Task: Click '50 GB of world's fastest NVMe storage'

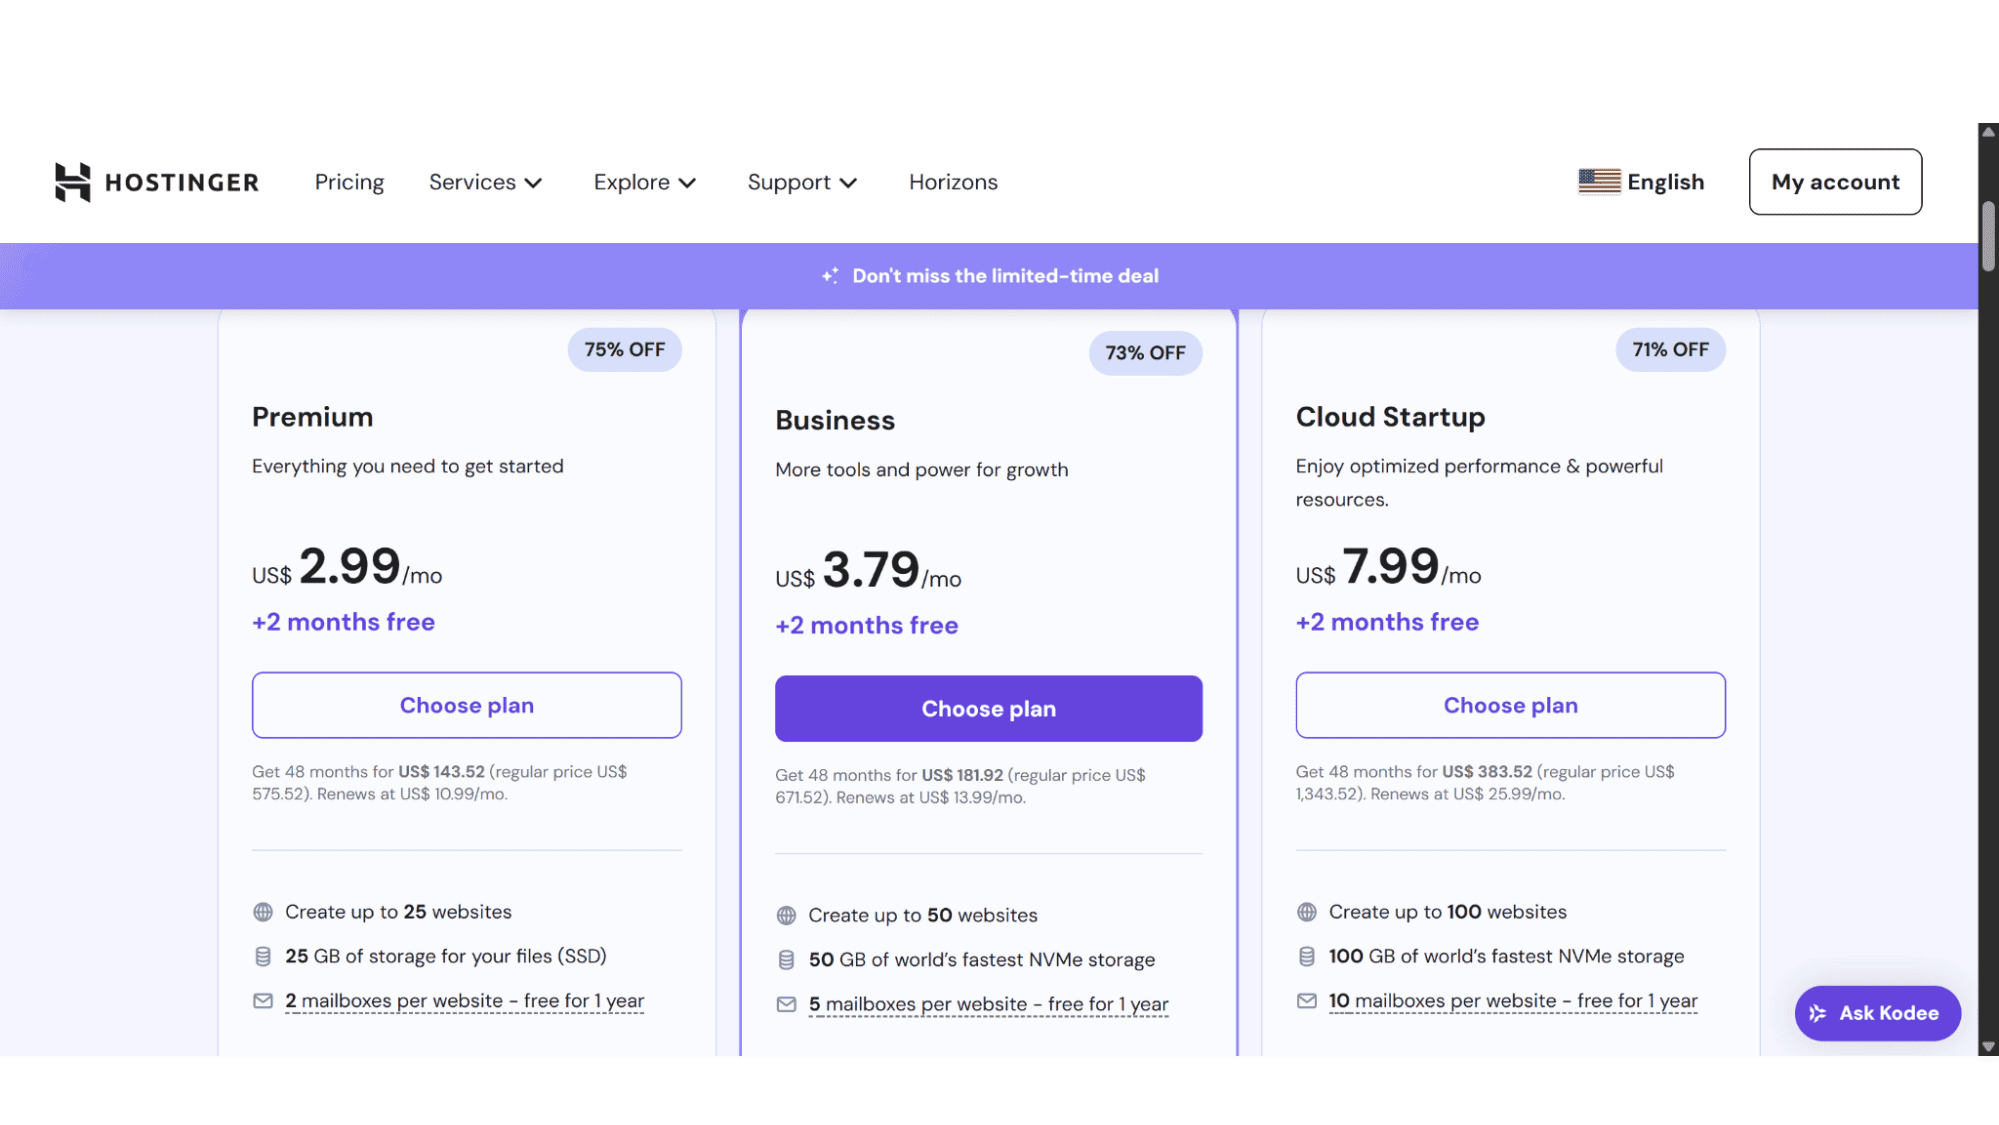Action: pyautogui.click(x=982, y=960)
